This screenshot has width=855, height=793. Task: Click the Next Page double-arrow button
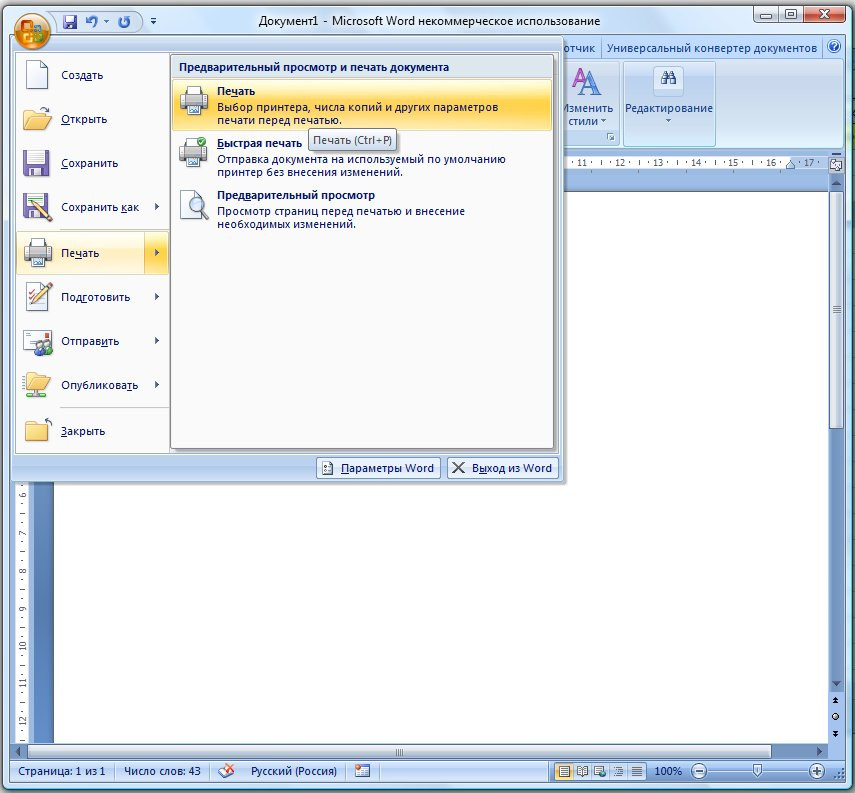click(835, 734)
